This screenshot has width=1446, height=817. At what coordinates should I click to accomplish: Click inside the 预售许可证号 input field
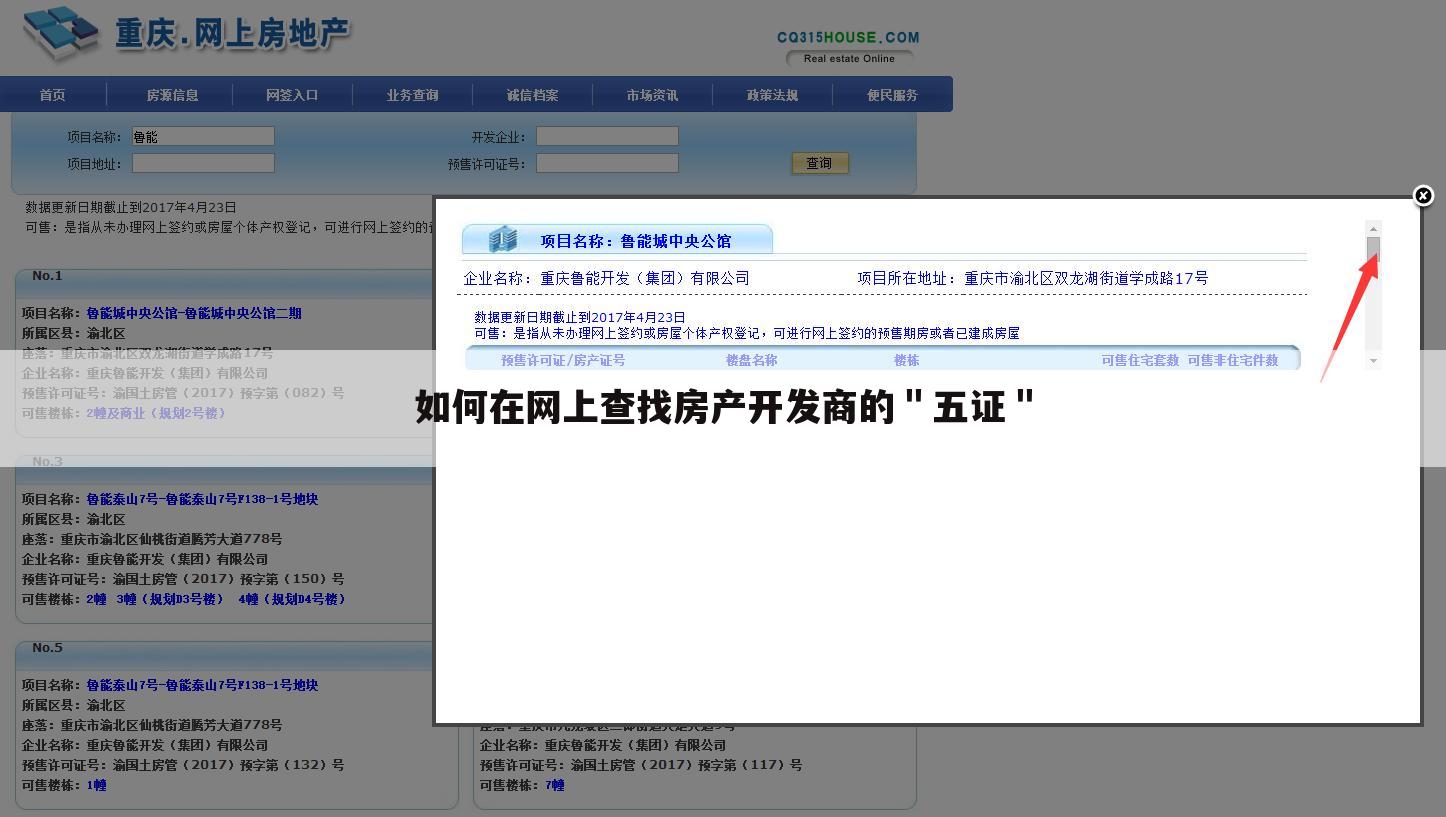pyautogui.click(x=607, y=162)
